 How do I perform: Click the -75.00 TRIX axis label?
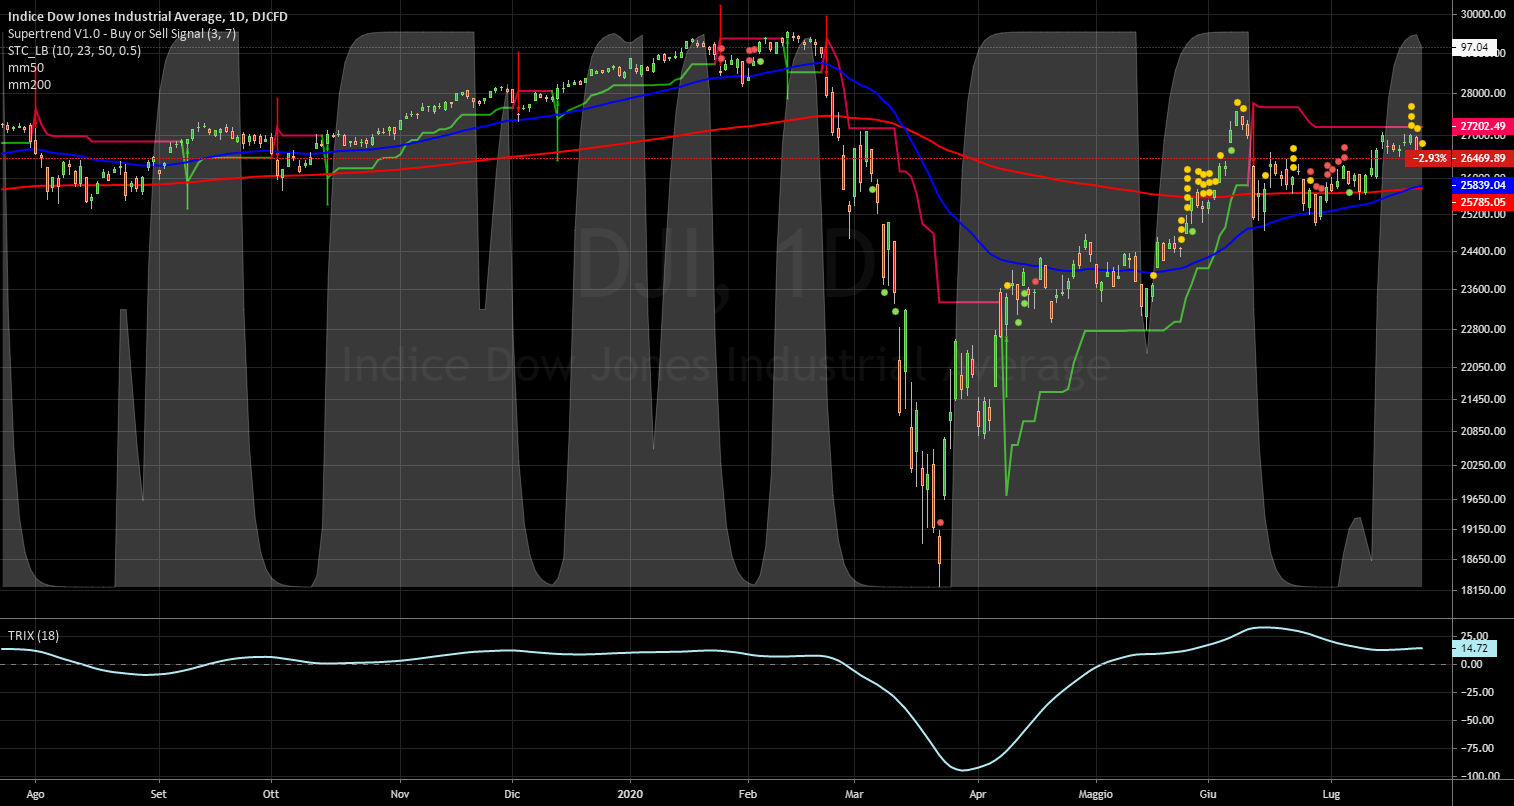[1476, 748]
